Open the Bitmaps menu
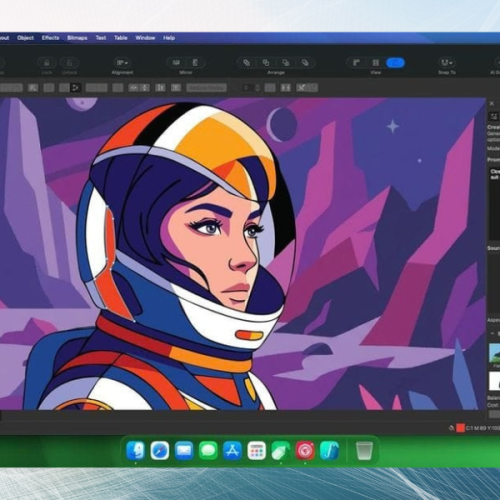Viewport: 500px width, 500px height. (x=77, y=38)
